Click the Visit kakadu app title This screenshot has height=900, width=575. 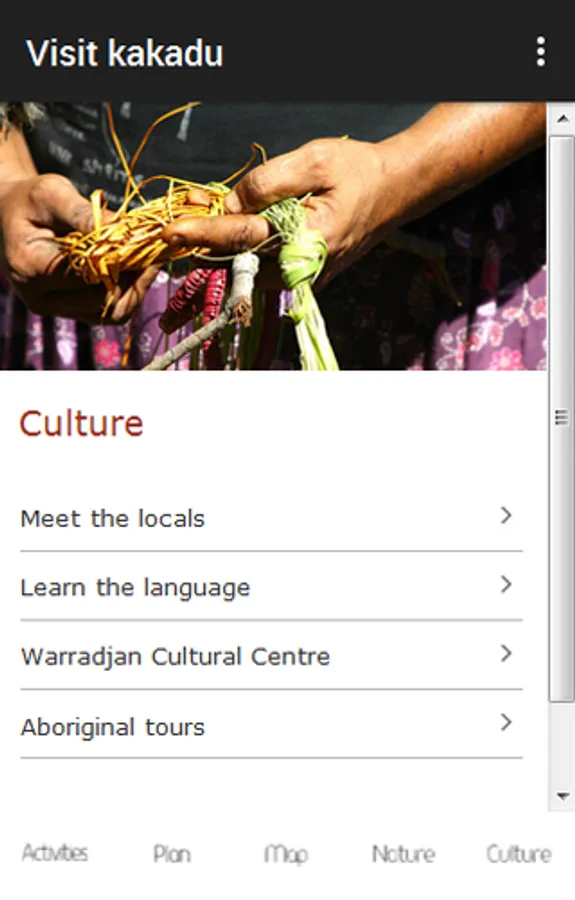[x=125, y=53]
